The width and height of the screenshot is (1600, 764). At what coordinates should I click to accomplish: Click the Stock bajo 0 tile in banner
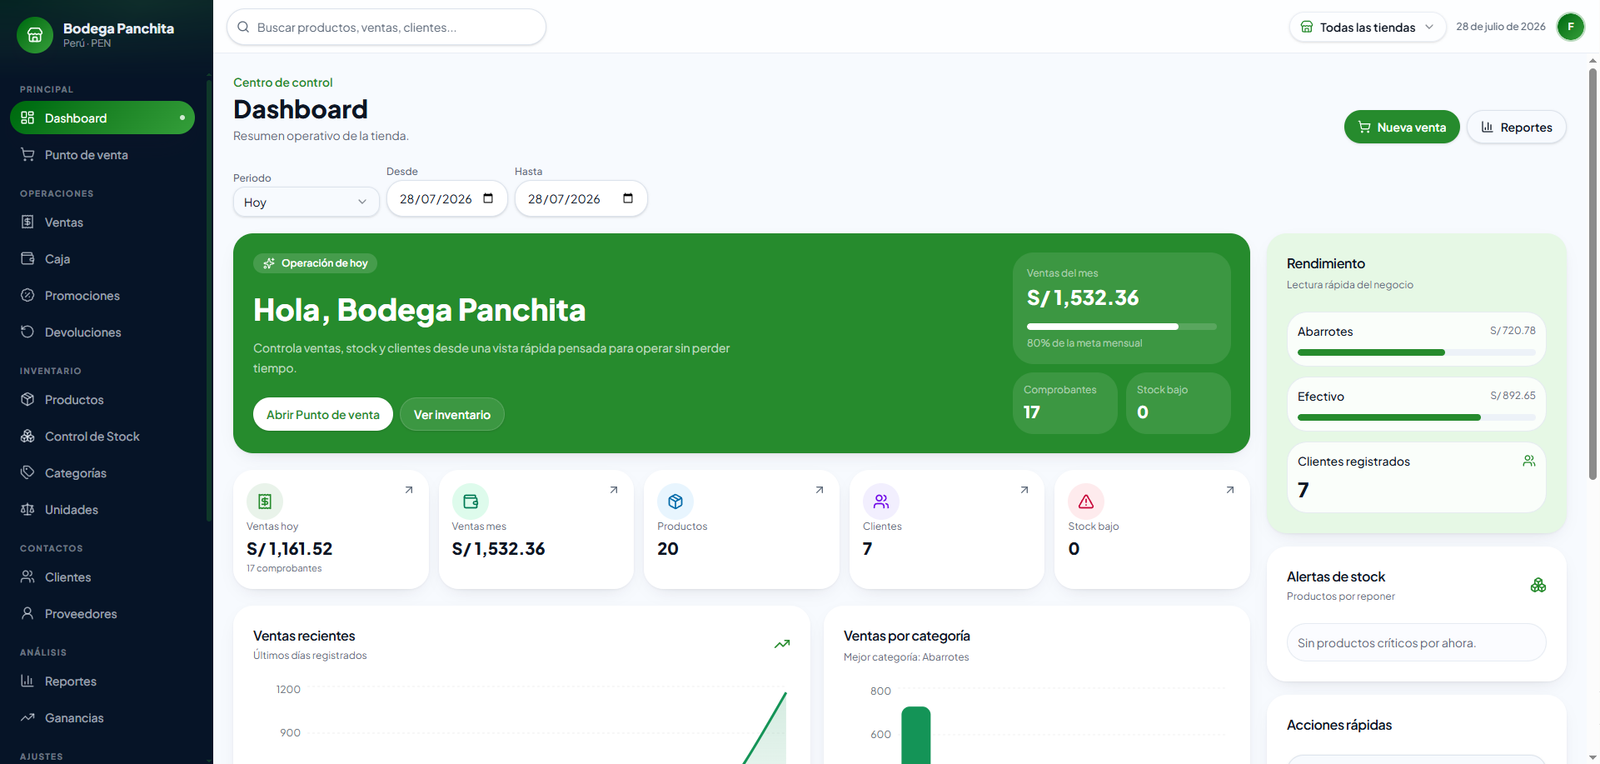tap(1178, 403)
